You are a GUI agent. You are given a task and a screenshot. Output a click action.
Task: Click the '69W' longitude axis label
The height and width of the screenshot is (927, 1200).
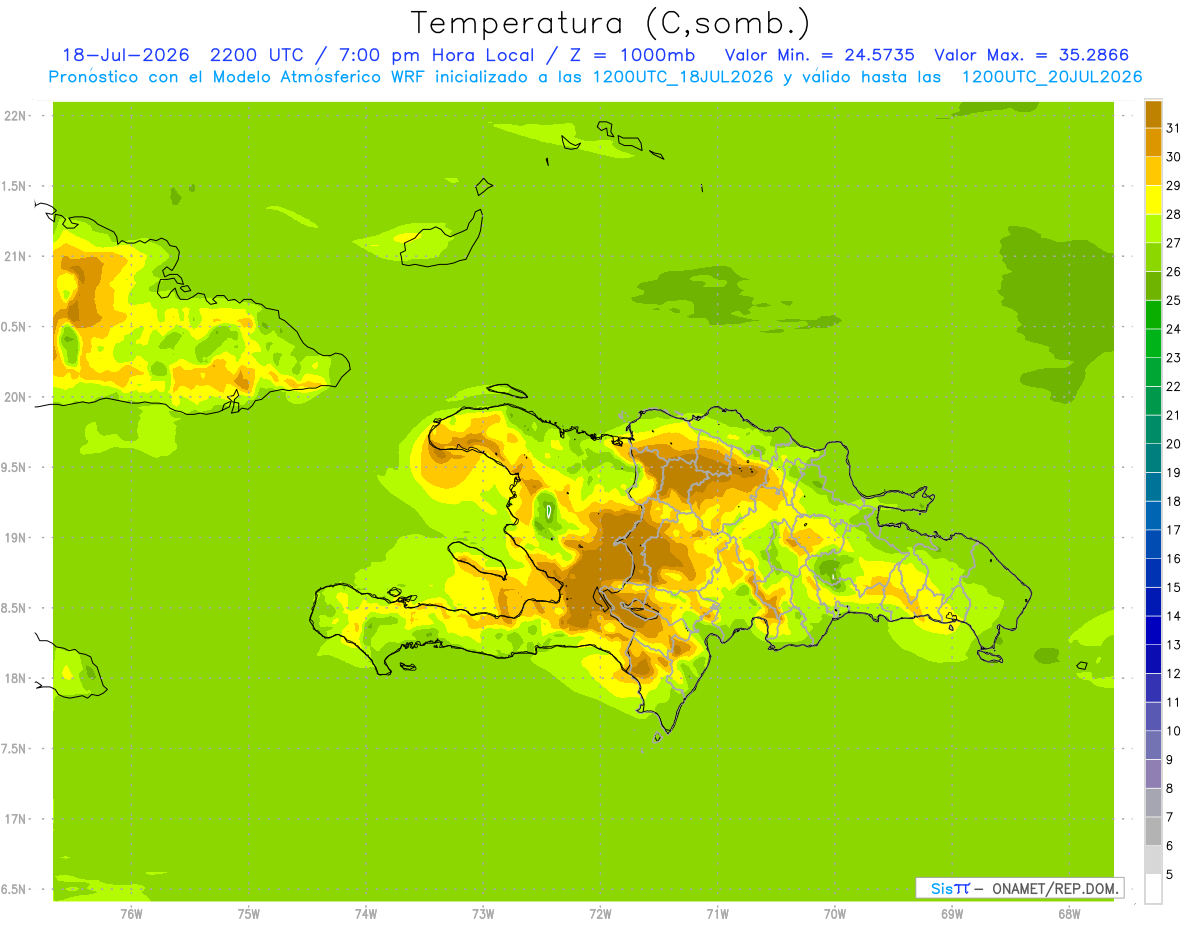pos(952,914)
